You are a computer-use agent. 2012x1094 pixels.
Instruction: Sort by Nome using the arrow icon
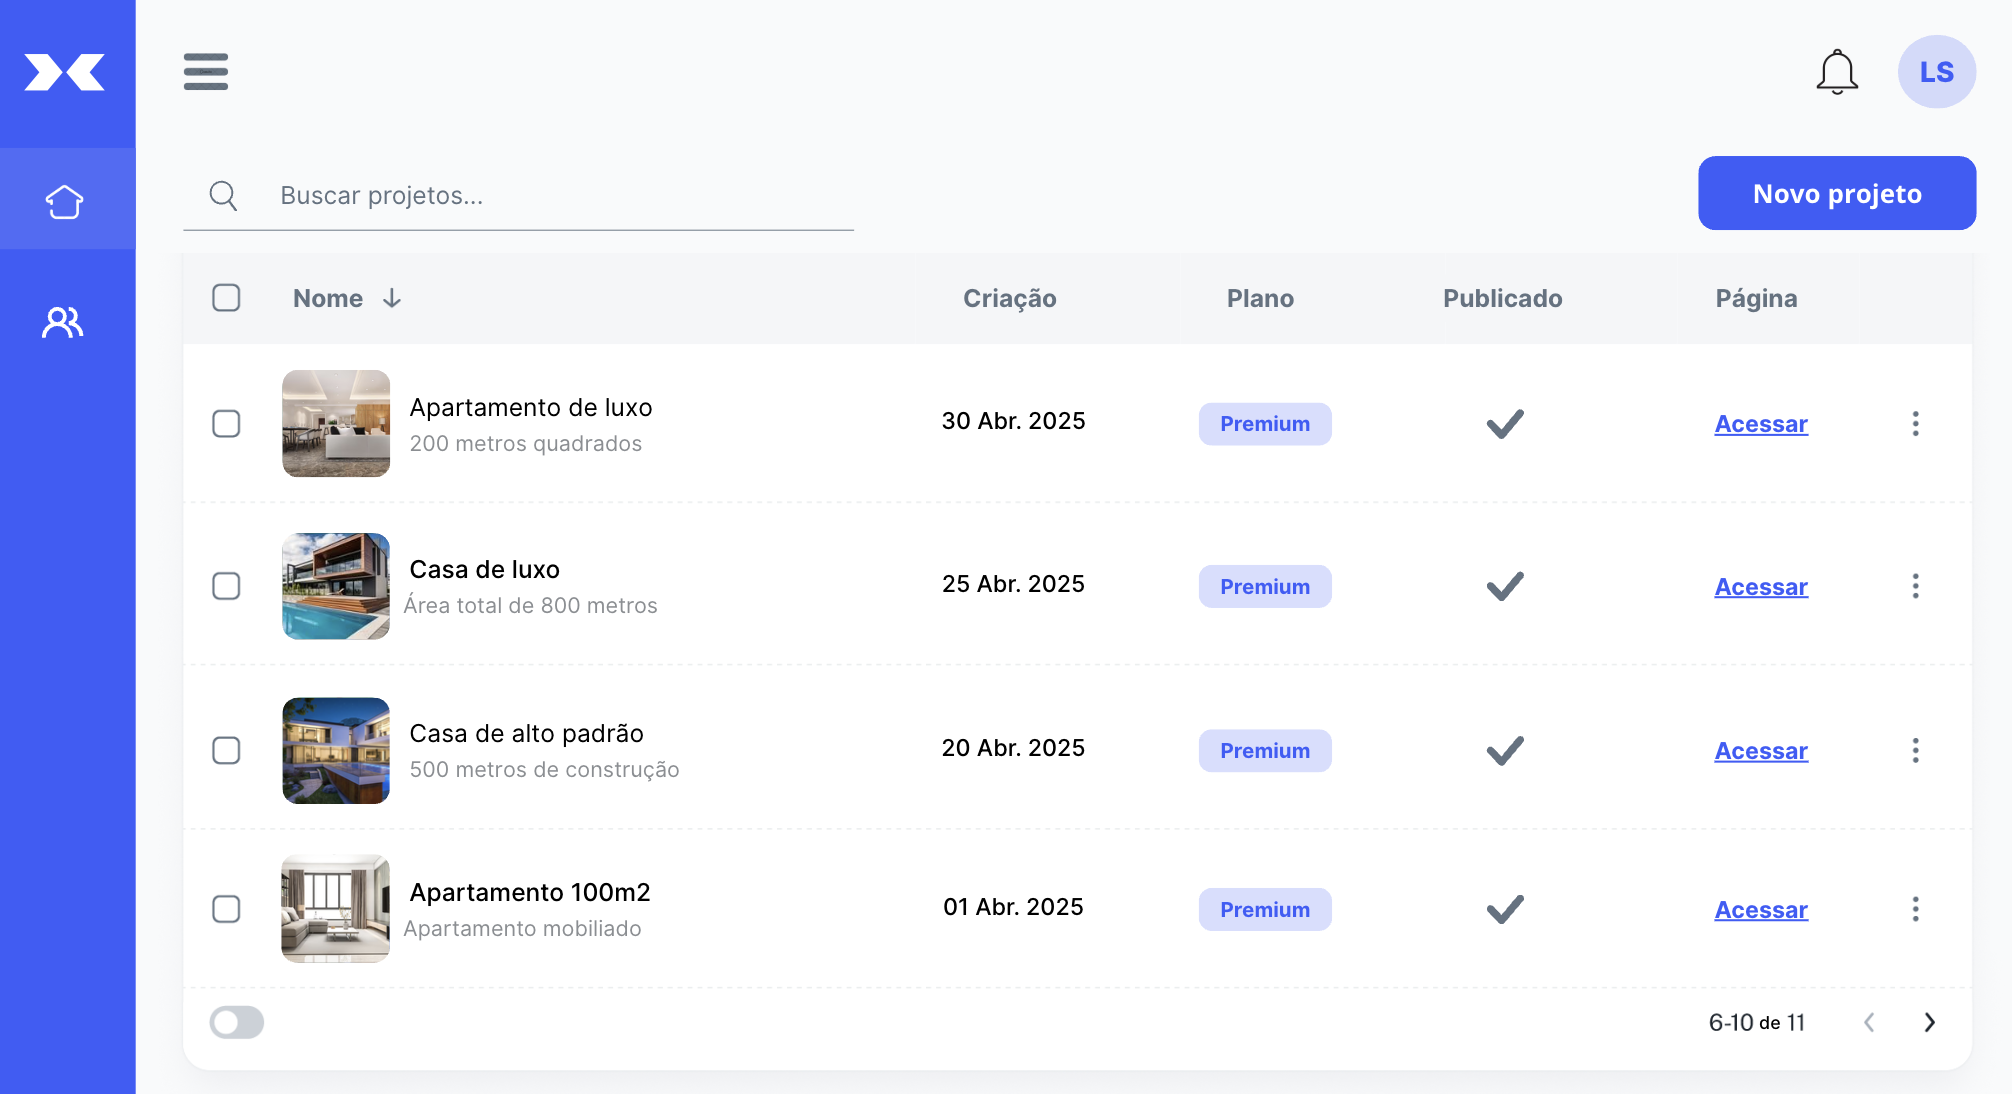tap(391, 297)
